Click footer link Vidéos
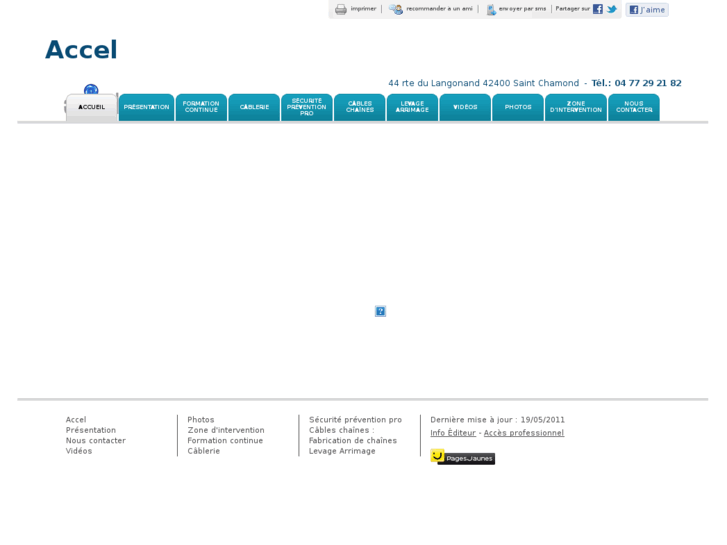Screen dimensions: 727x545 [79, 451]
